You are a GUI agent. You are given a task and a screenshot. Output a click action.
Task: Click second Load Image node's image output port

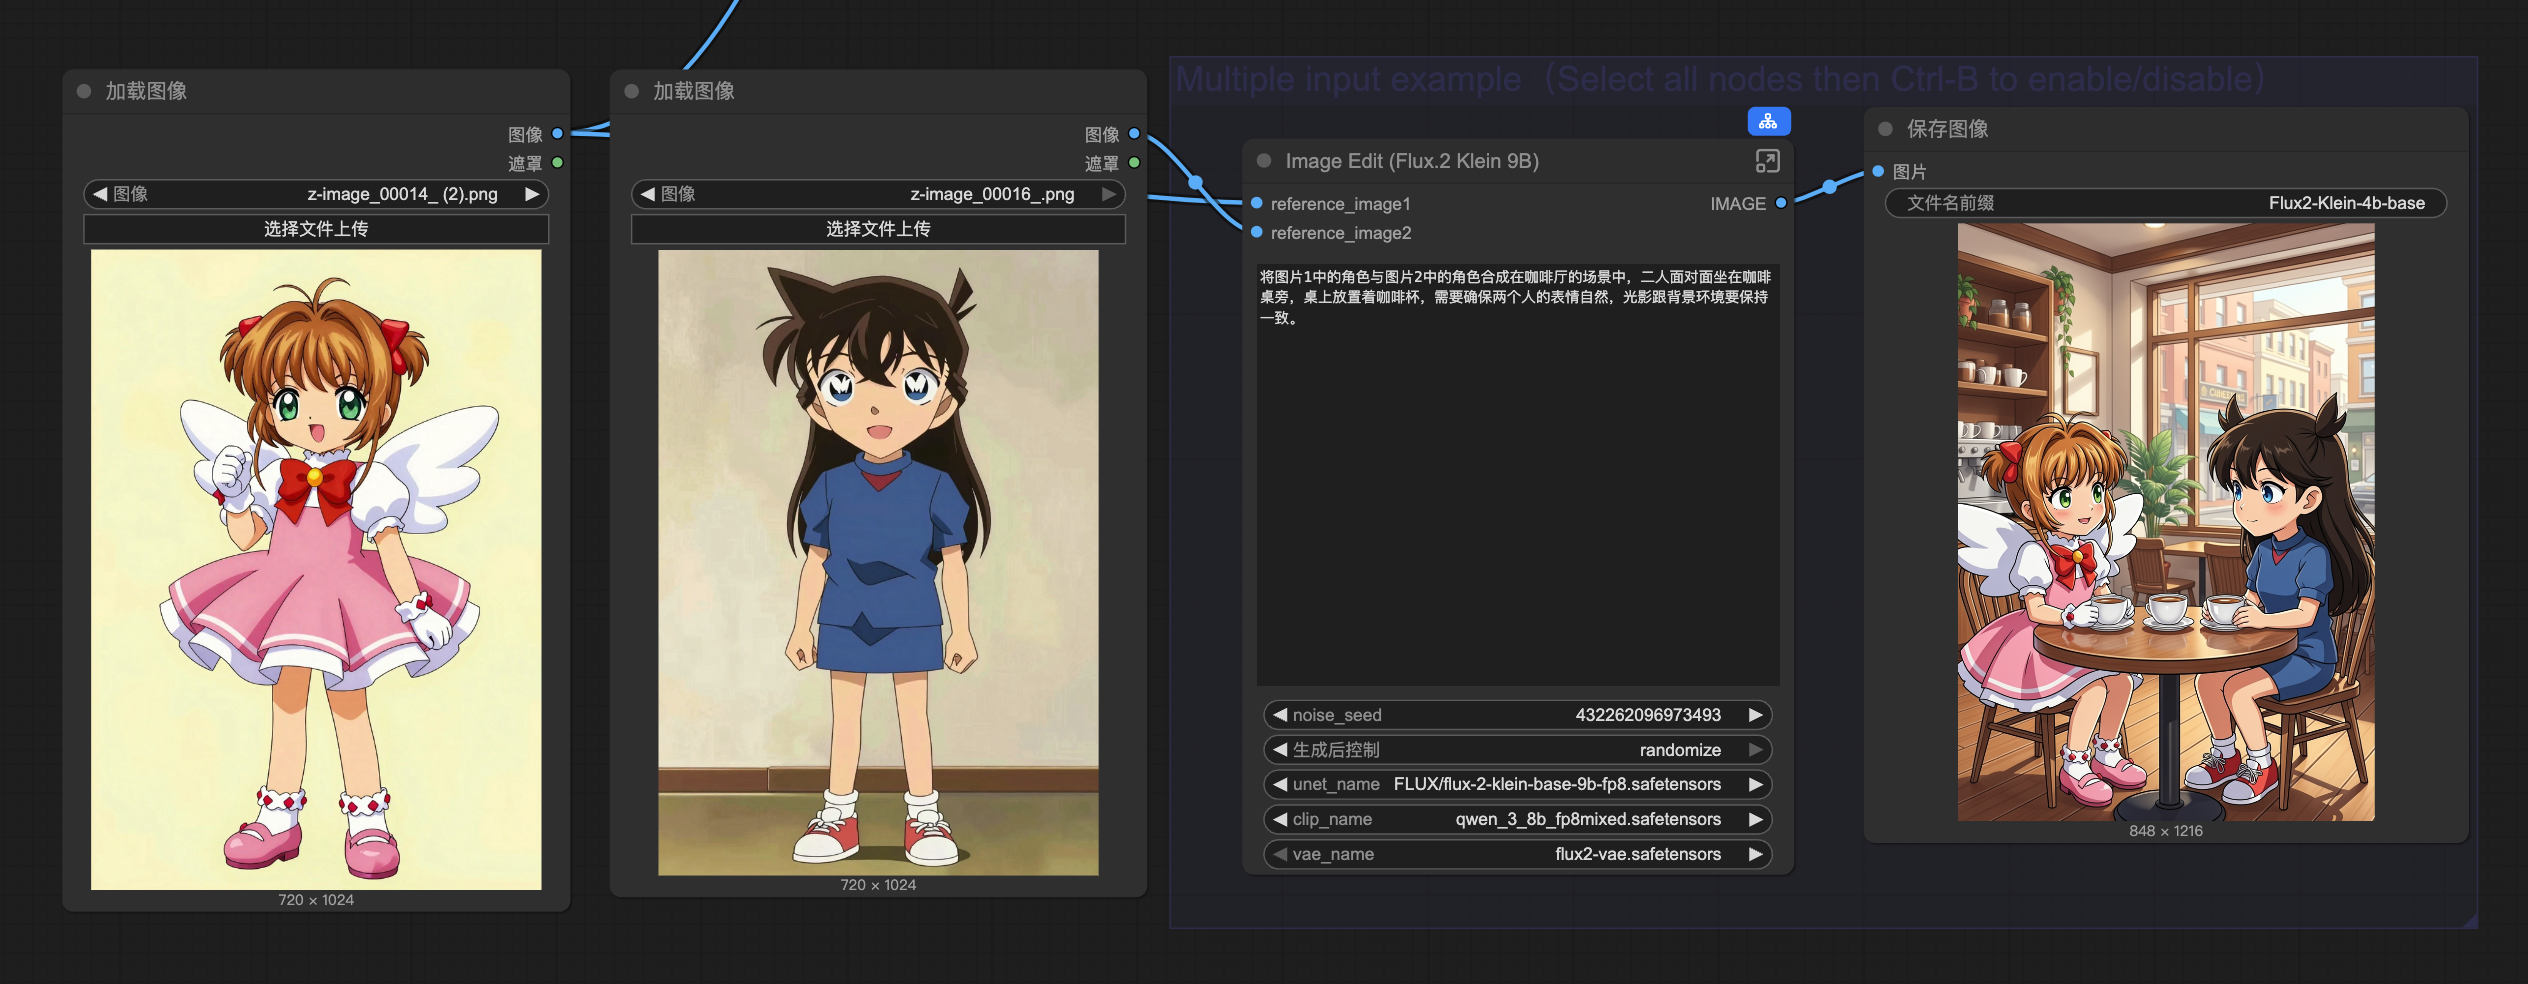click(1134, 133)
